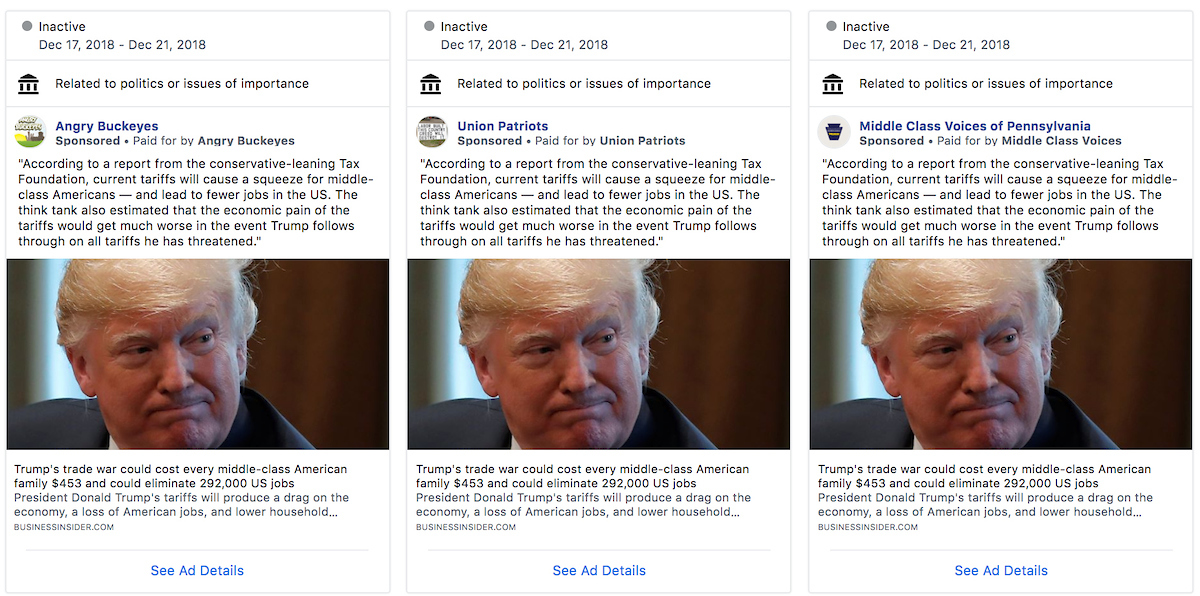Open the Middle Class Voices of Pennsylvania page link
This screenshot has width=1200, height=596.
975,126
